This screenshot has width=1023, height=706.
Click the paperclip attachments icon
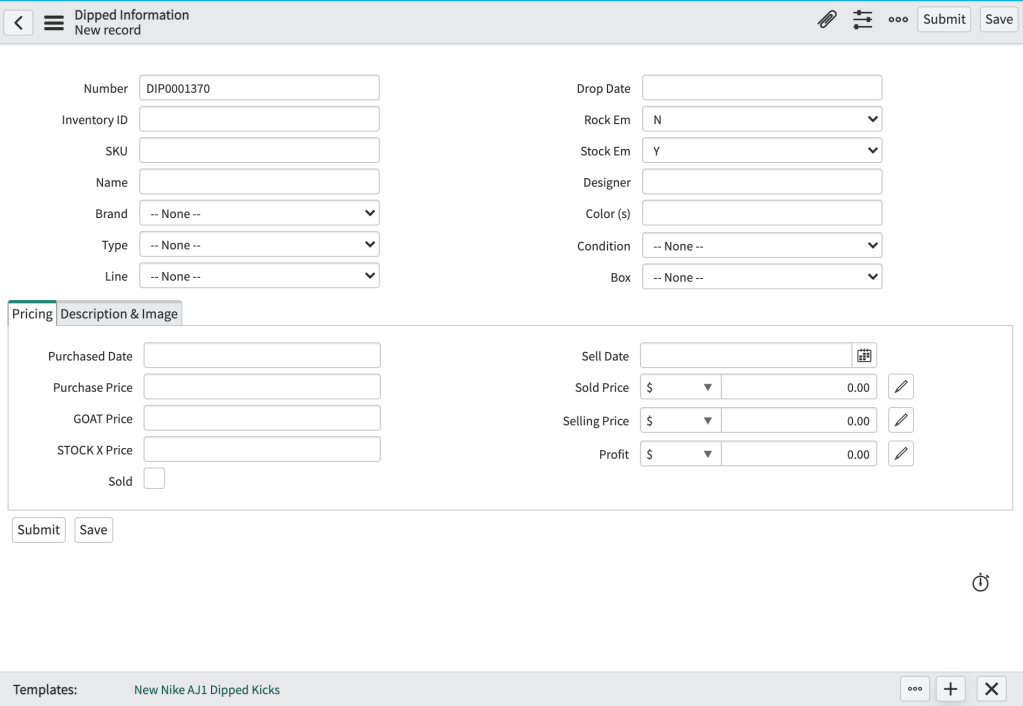pyautogui.click(x=827, y=20)
